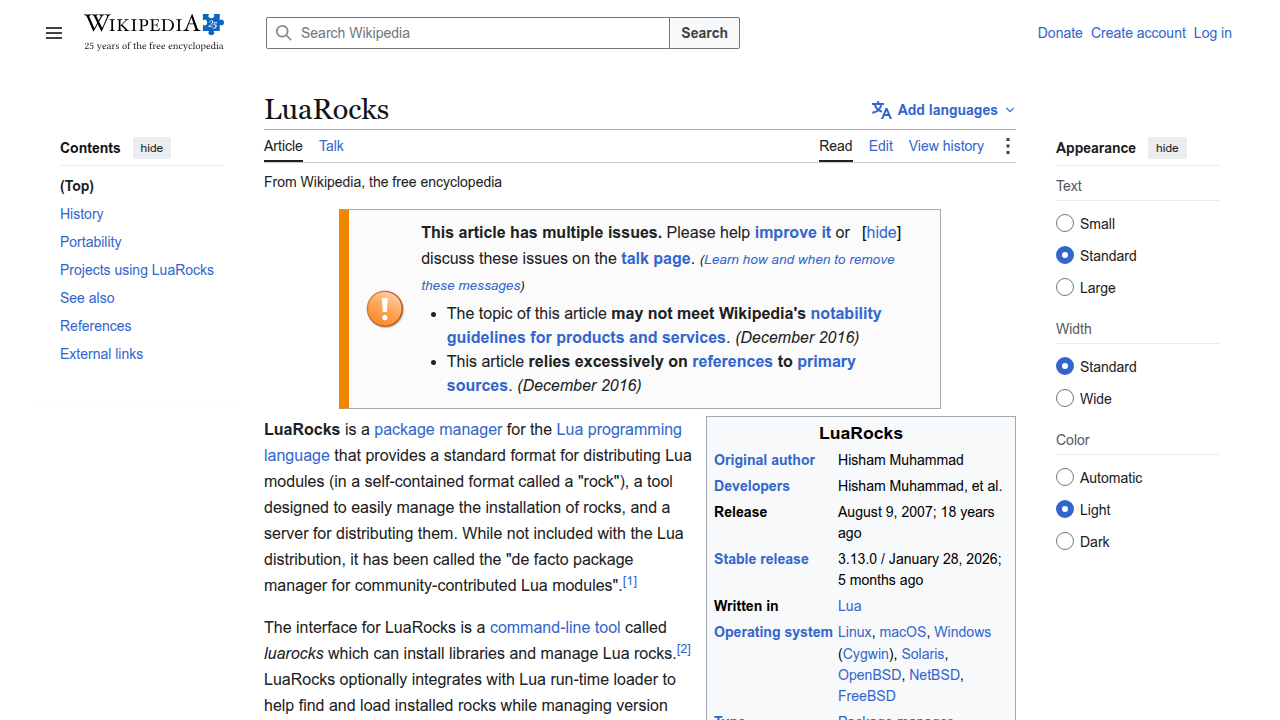Viewport: 1280px width, 720px height.
Task: Collapse the multiple issues notice with hide
Action: coord(881,232)
